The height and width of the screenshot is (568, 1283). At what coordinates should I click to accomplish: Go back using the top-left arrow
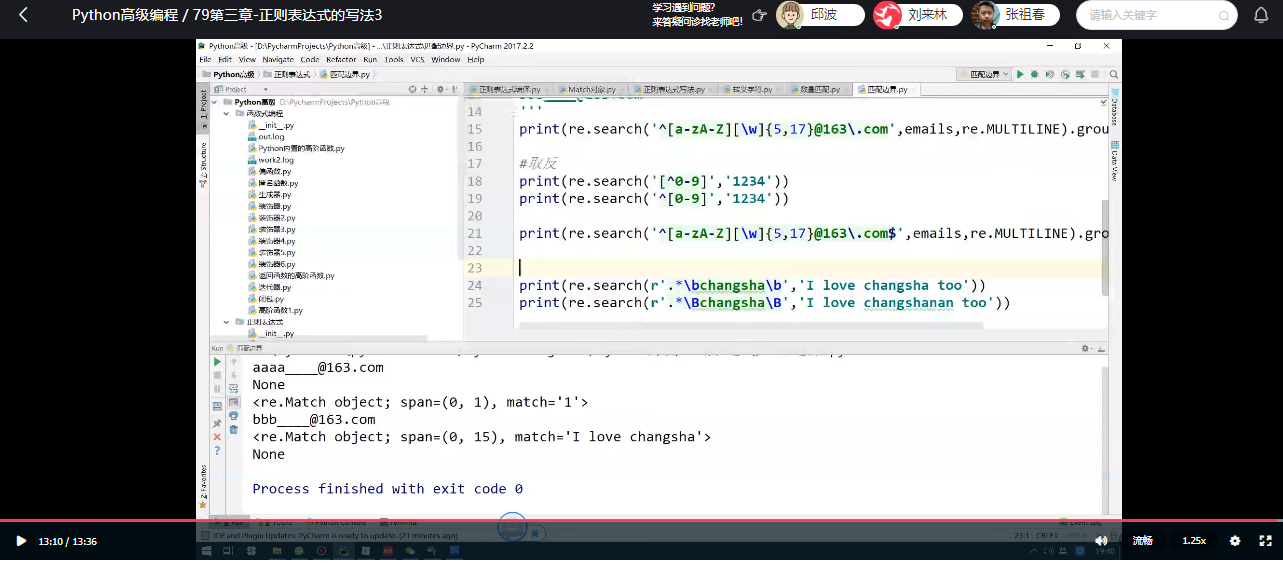click(23, 15)
